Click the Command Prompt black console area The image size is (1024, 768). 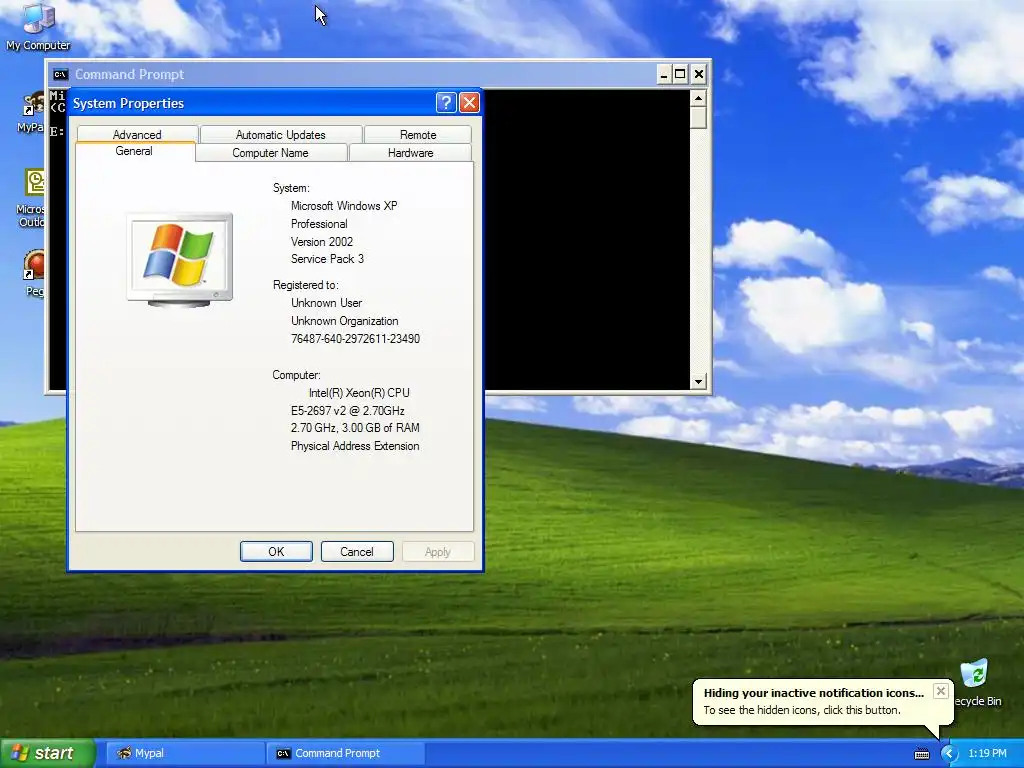586,240
